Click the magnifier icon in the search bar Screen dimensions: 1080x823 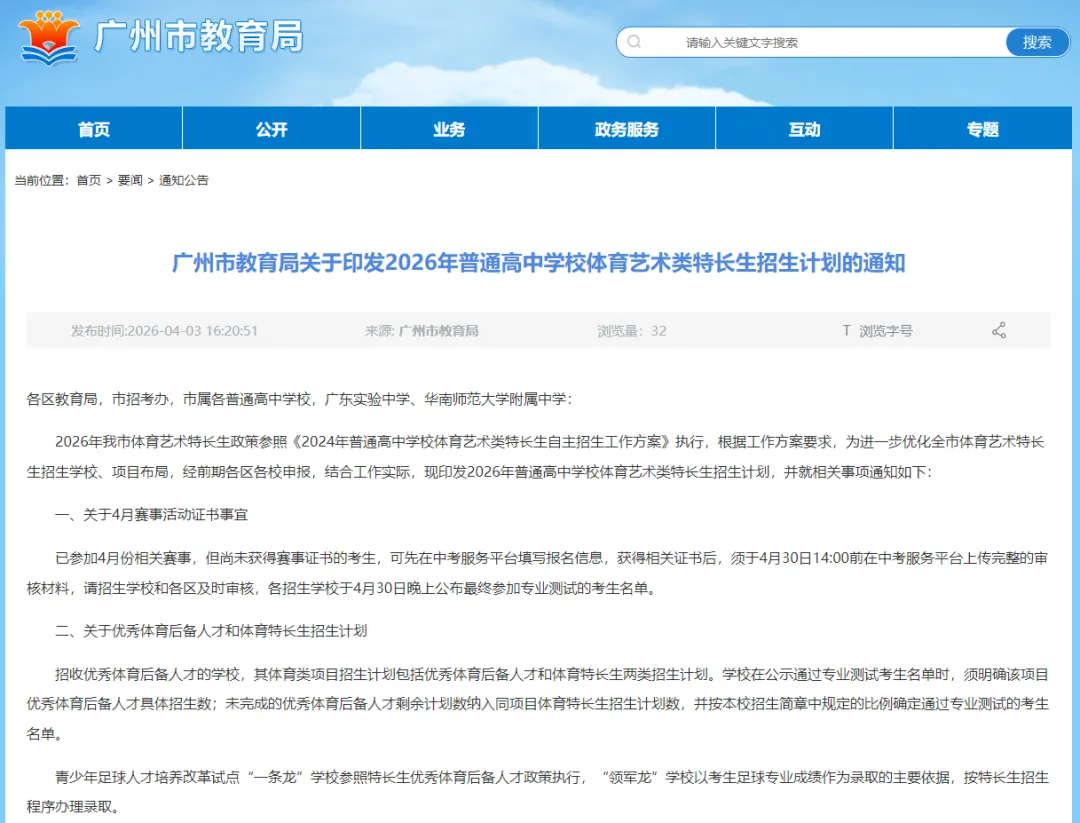[x=634, y=42]
